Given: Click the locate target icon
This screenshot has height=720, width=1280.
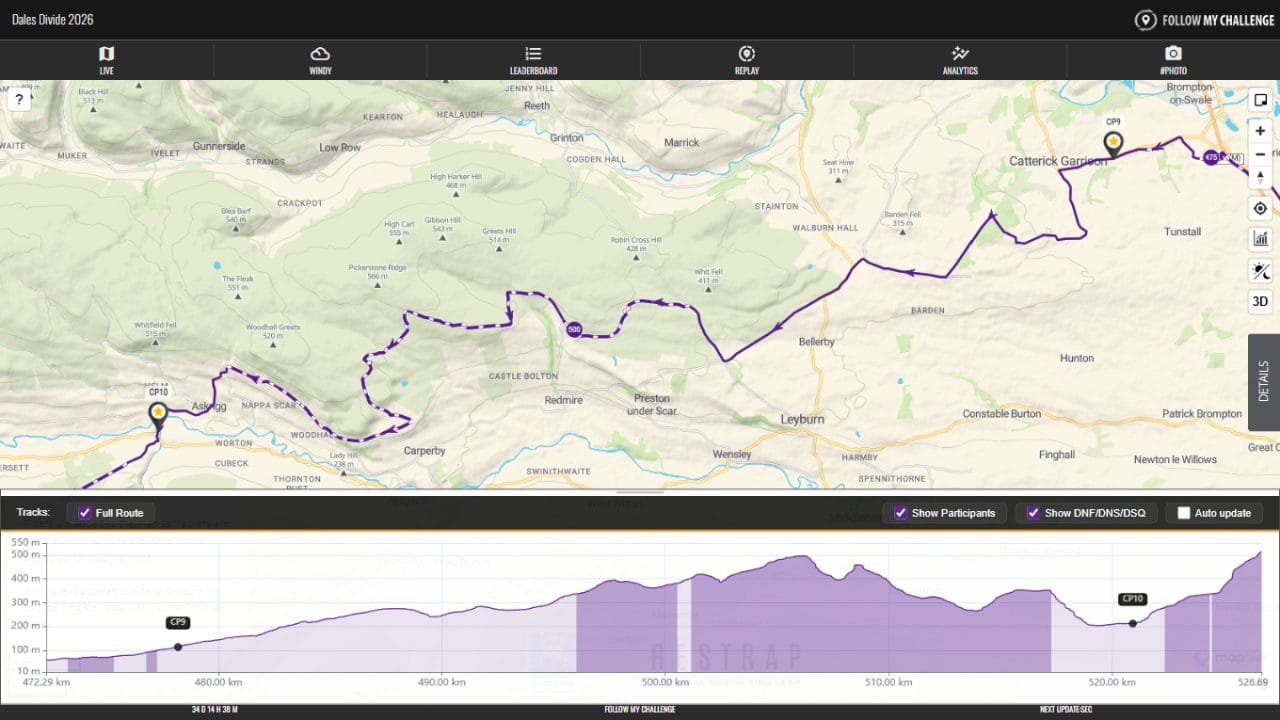Looking at the screenshot, I should coord(1260,208).
